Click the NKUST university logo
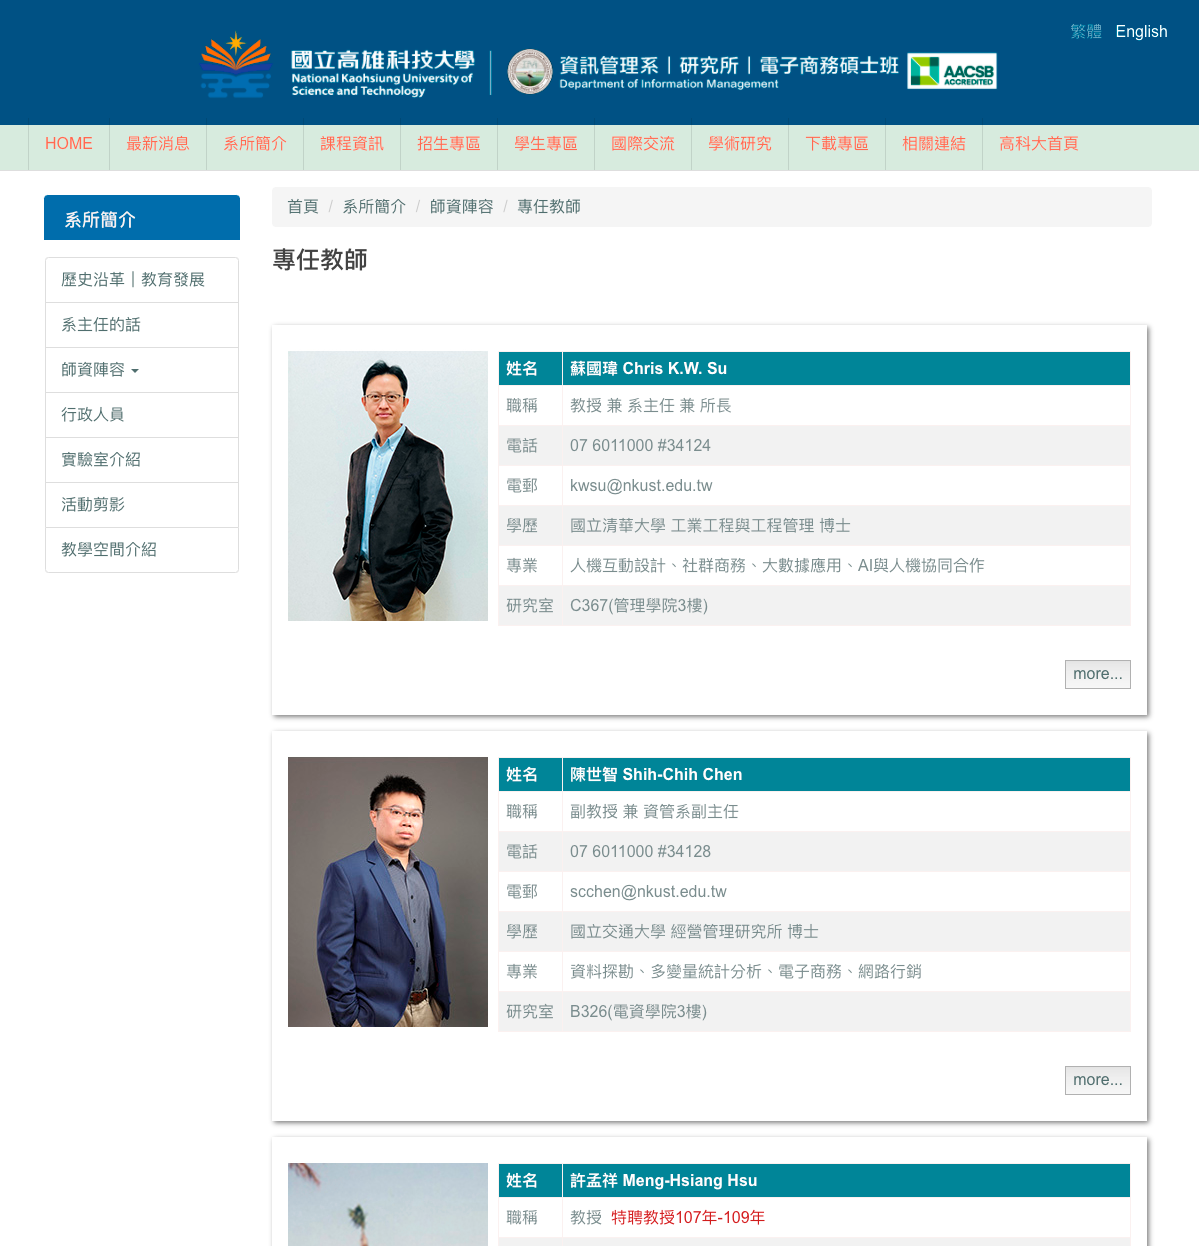This screenshot has height=1246, width=1199. coord(338,65)
